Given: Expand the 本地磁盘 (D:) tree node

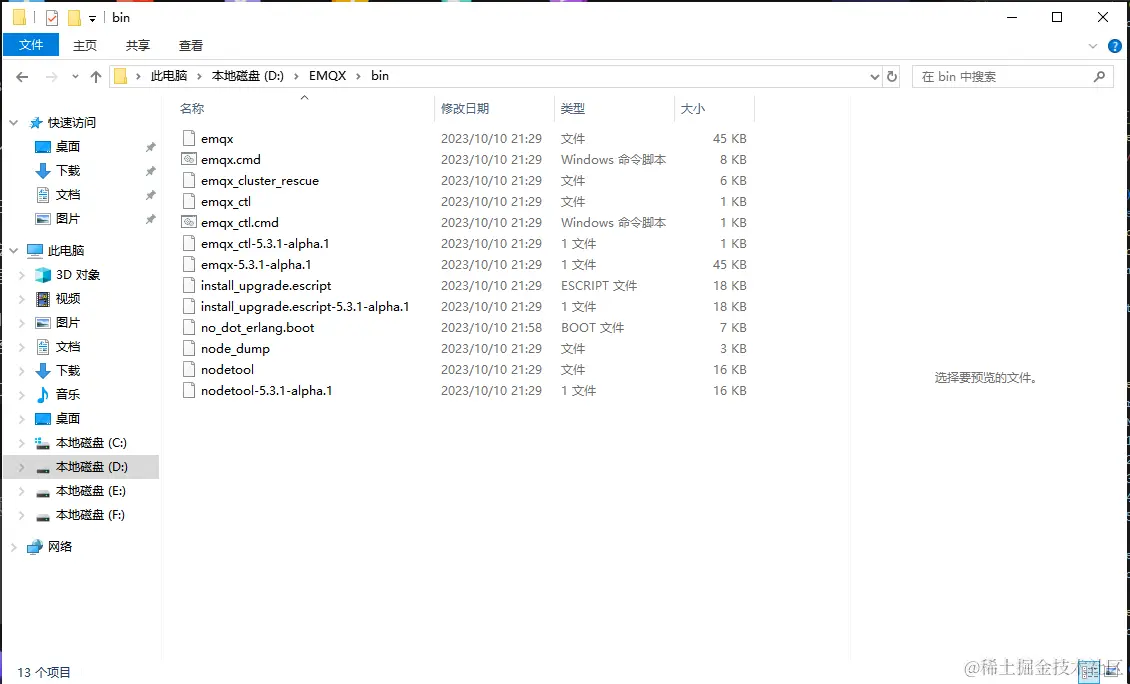Looking at the screenshot, I should pos(22,467).
